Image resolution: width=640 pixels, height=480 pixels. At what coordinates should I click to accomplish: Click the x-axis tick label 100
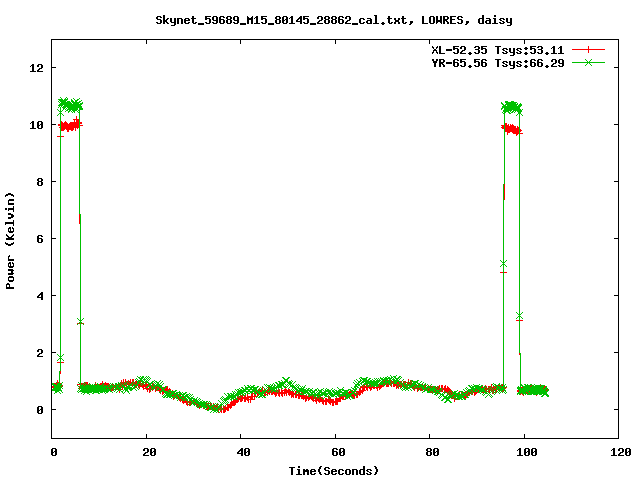pyautogui.click(x=527, y=452)
